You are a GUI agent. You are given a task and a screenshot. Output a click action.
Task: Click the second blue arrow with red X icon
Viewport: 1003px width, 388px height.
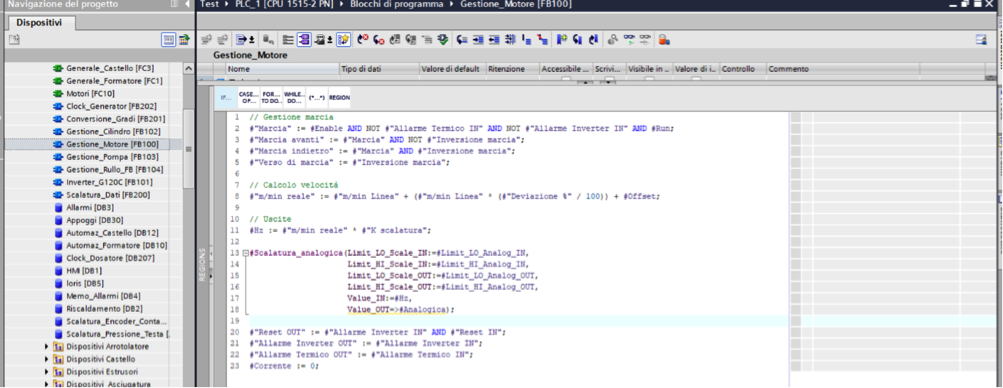tap(379, 40)
